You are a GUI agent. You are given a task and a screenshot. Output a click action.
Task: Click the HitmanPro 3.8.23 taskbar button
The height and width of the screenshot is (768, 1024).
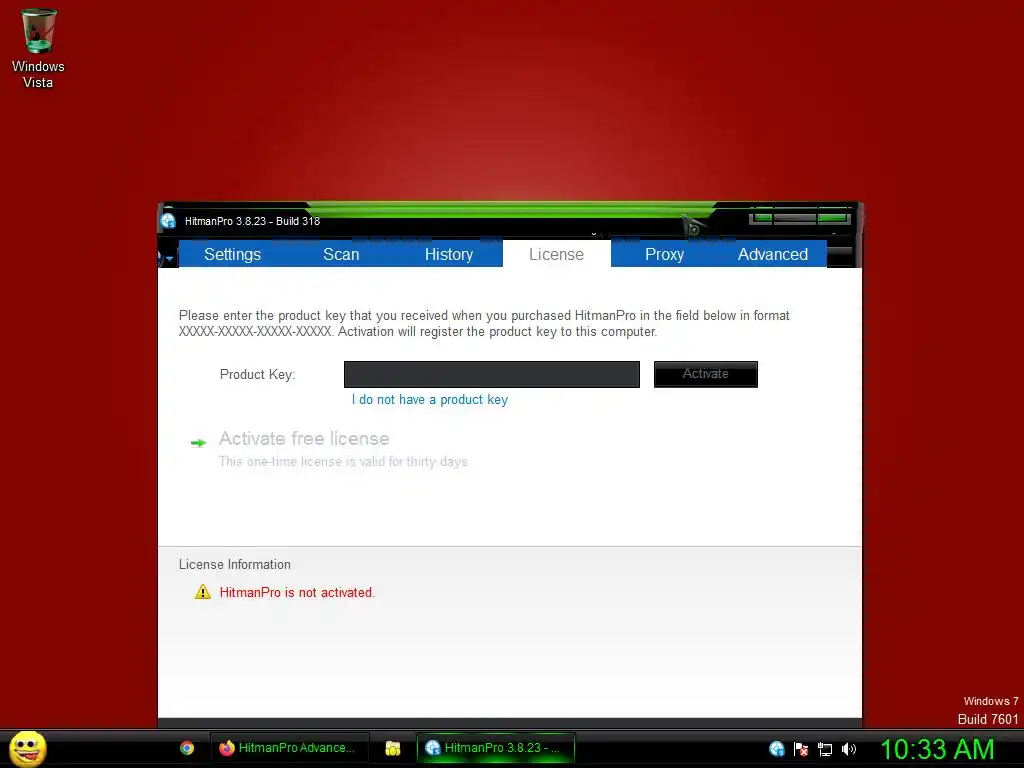coord(496,748)
